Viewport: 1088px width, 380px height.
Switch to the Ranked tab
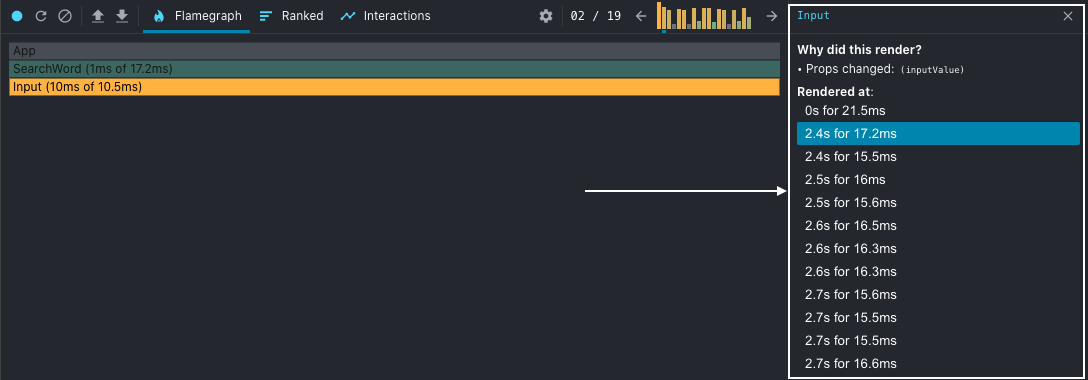pos(291,16)
